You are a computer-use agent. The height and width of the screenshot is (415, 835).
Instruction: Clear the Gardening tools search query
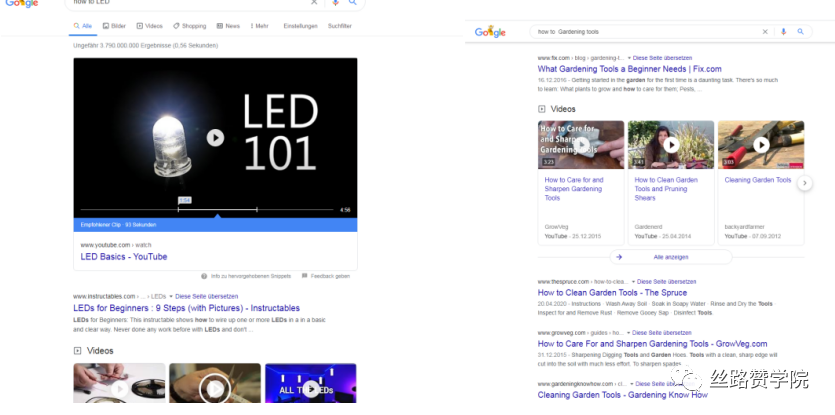point(765,32)
